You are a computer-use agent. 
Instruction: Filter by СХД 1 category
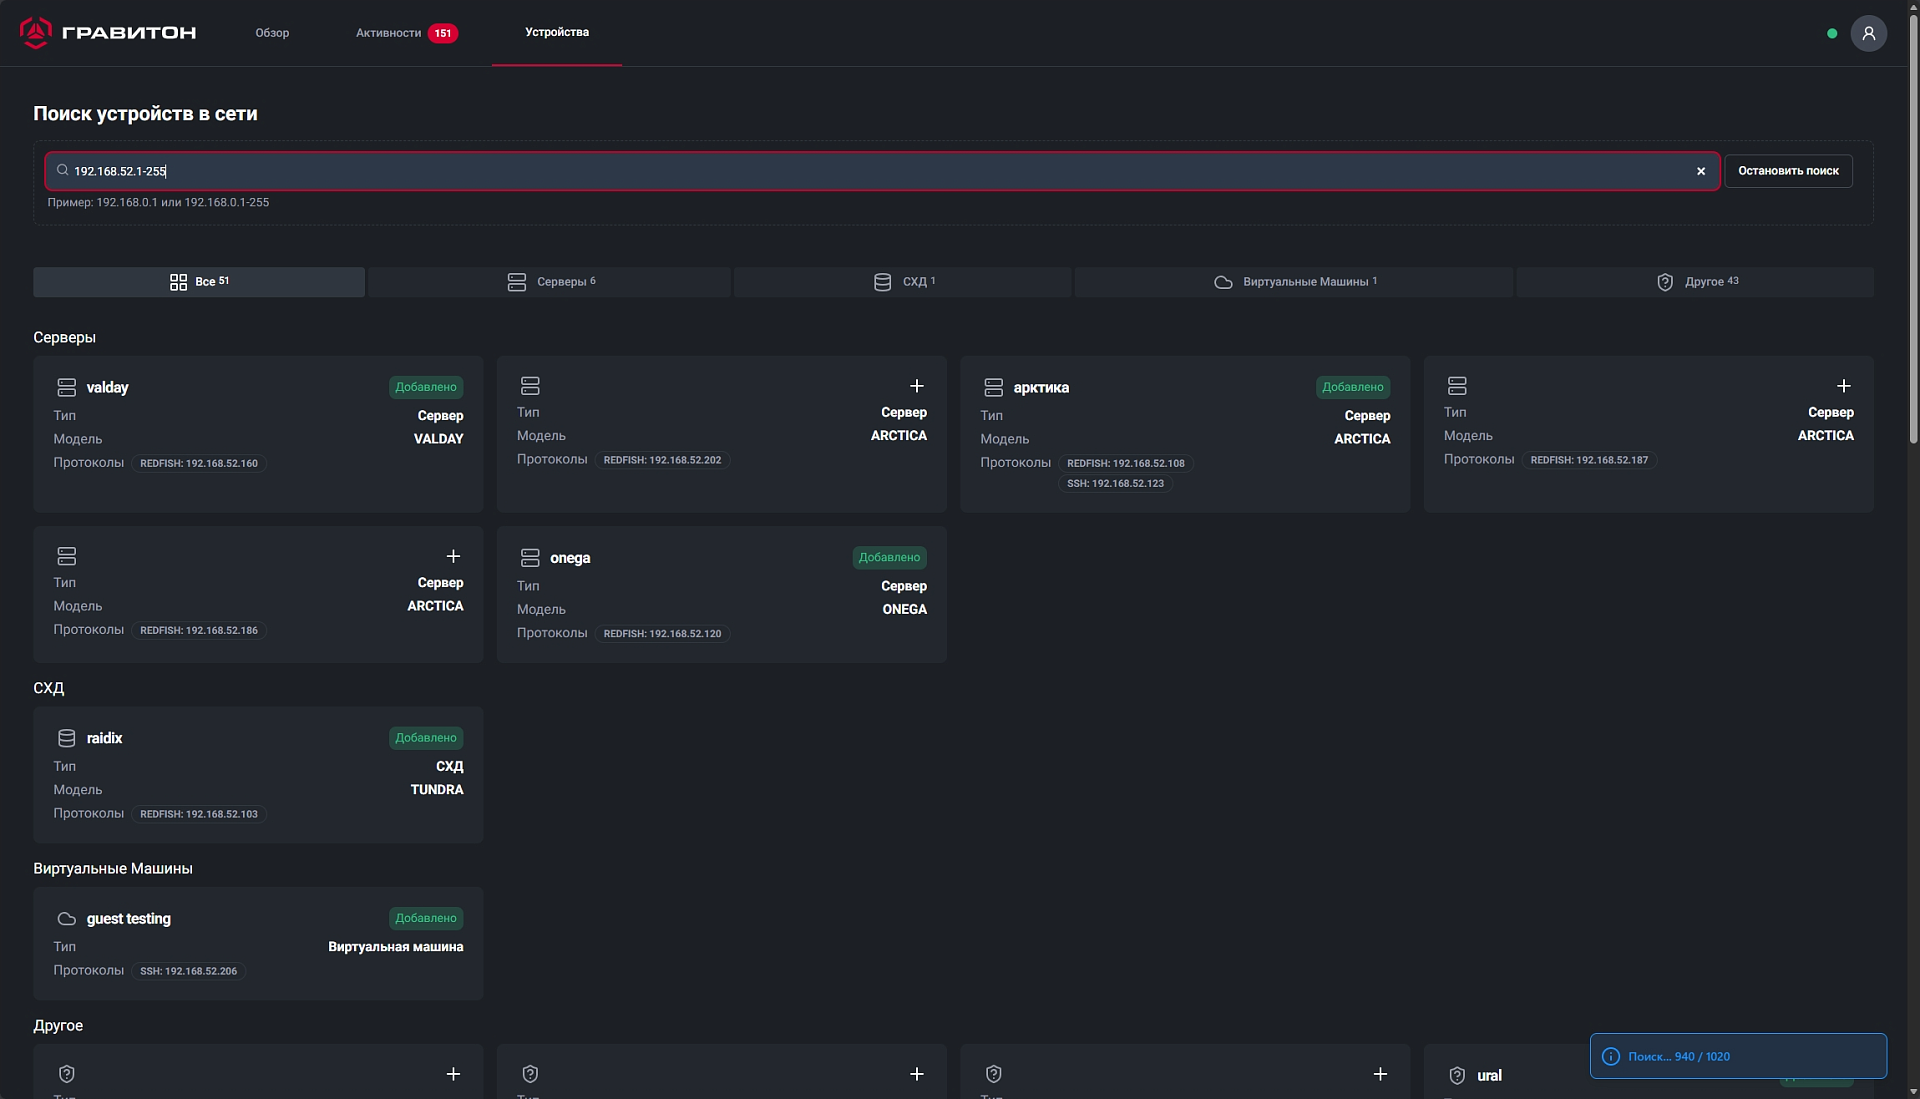[x=903, y=282]
